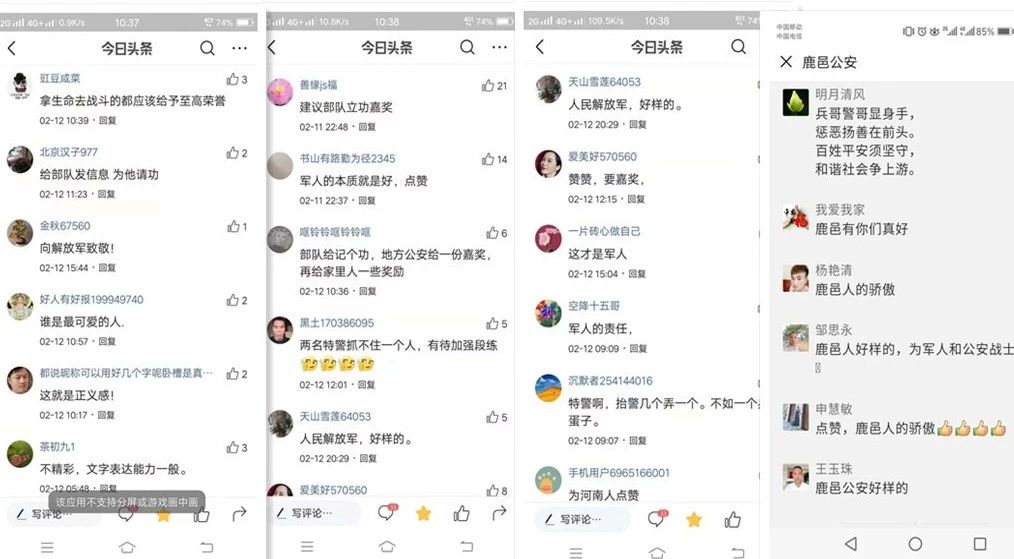The width and height of the screenshot is (1014, 559).
Task: Toggle like on 黑土170386095's comment
Action: tap(492, 323)
